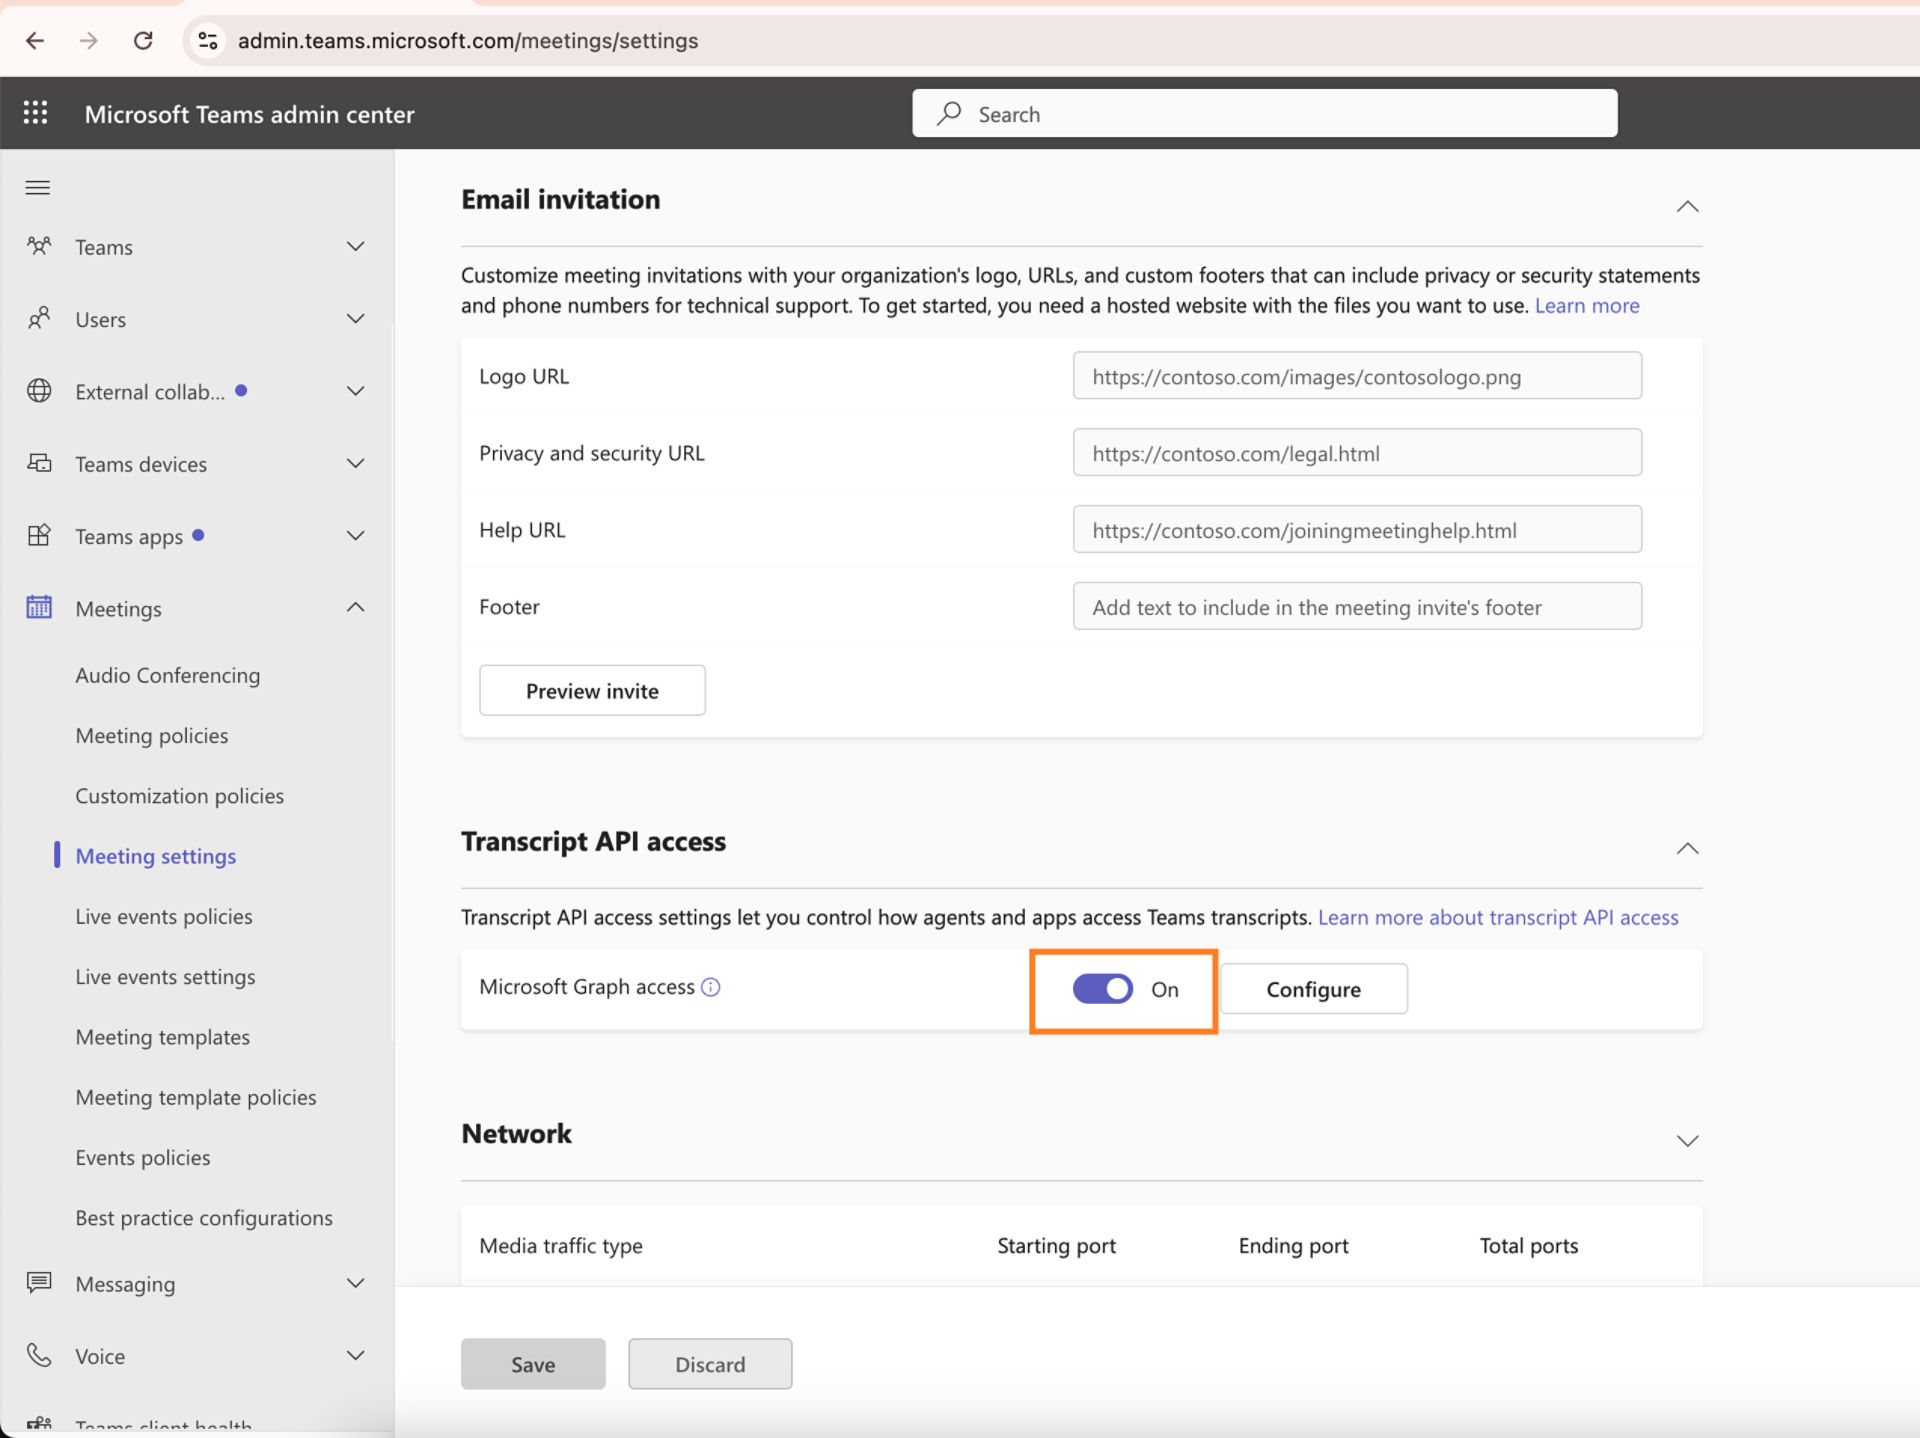This screenshot has width=1920, height=1438.
Task: Expand the Teams apps chevron
Action: point(355,535)
